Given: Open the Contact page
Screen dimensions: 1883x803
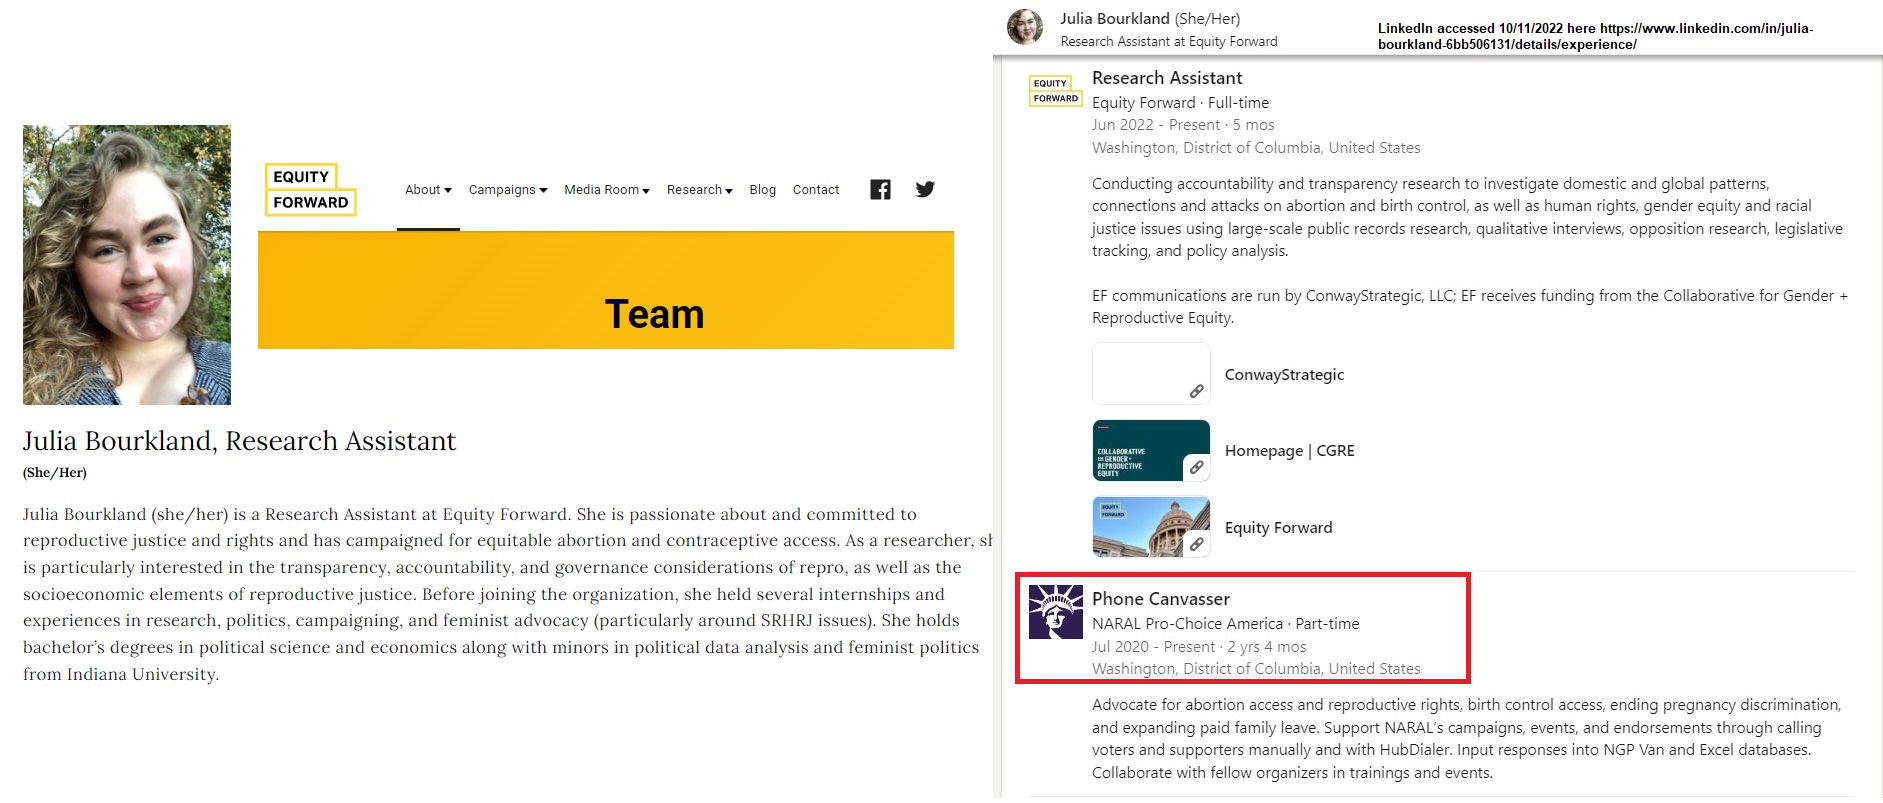Looking at the screenshot, I should coord(816,190).
